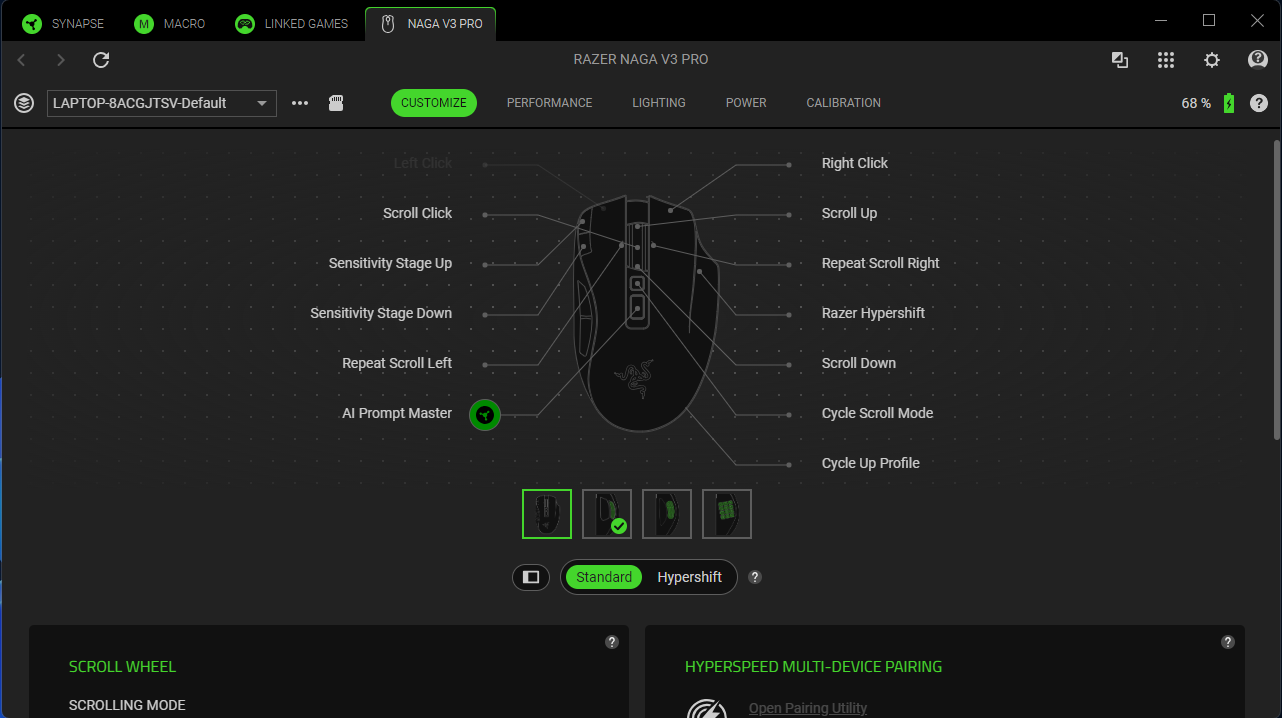1282x718 pixels.
Task: Open the LINKED GAMES tab
Action: 292,23
